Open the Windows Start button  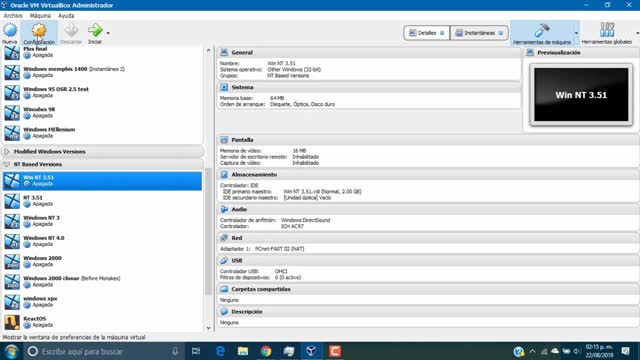[x=11, y=351]
